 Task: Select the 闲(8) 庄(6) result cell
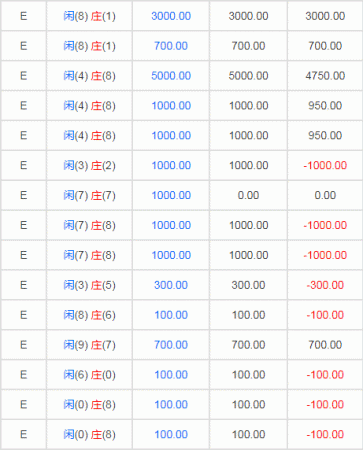point(89,315)
